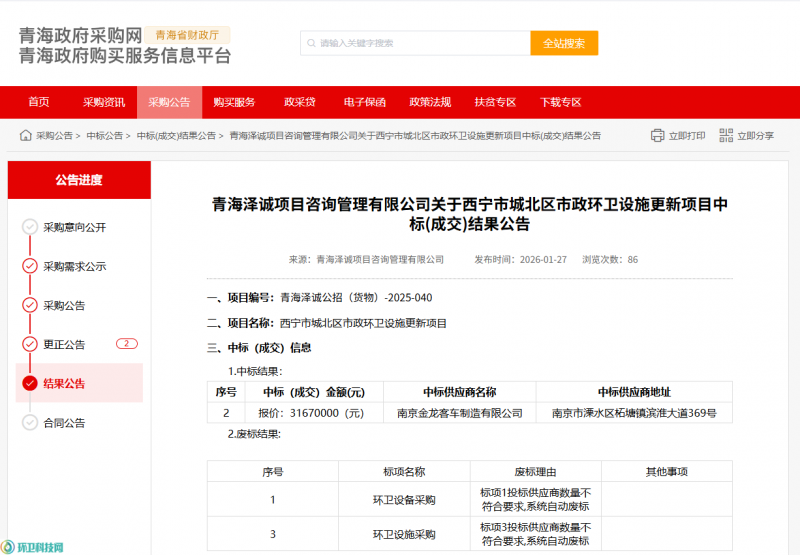This screenshot has height=555, width=800.
Task: Open the 首页 navigation tab
Action: tap(39, 102)
